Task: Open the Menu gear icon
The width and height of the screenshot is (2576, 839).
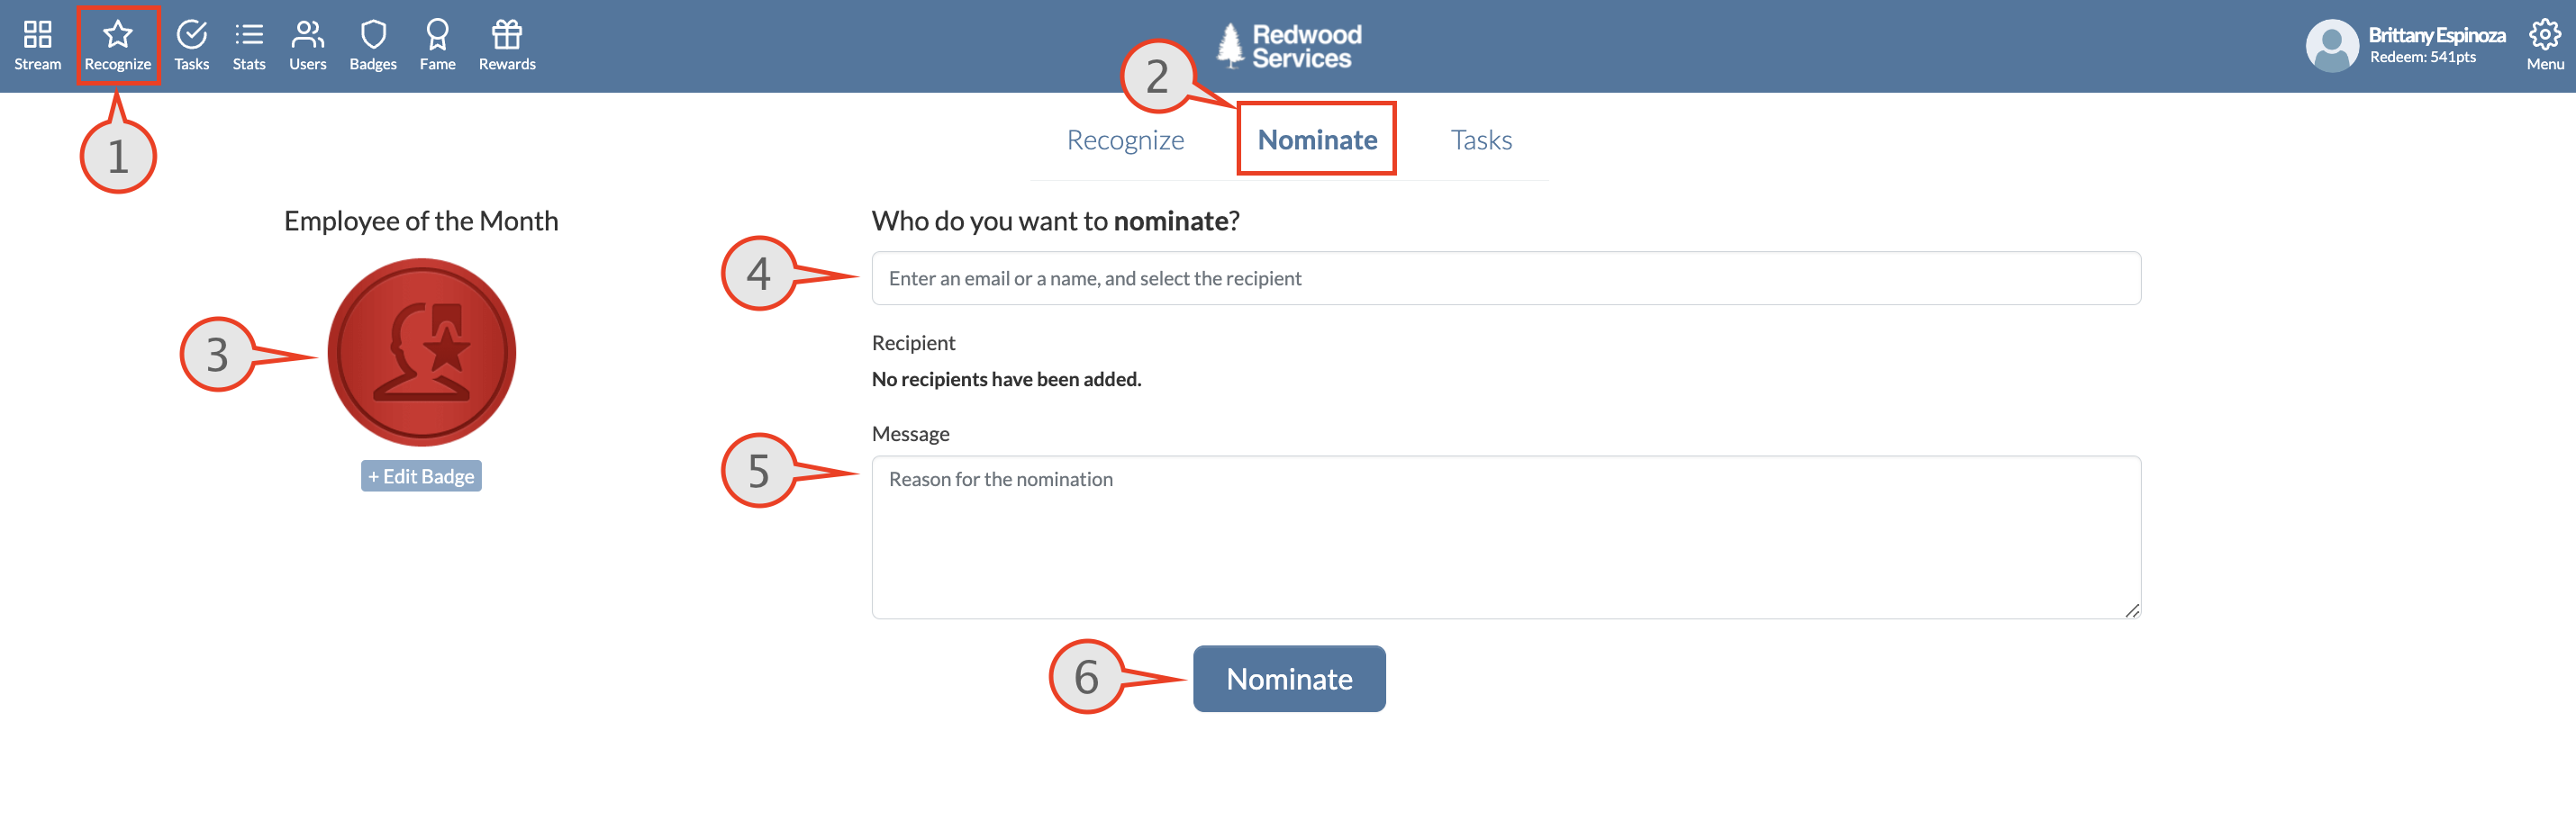Action: click(x=2544, y=35)
